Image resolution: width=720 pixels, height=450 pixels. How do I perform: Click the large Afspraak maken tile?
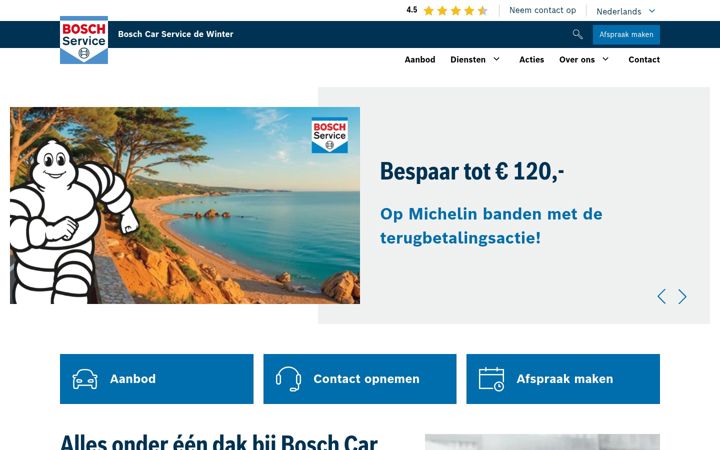point(563,379)
